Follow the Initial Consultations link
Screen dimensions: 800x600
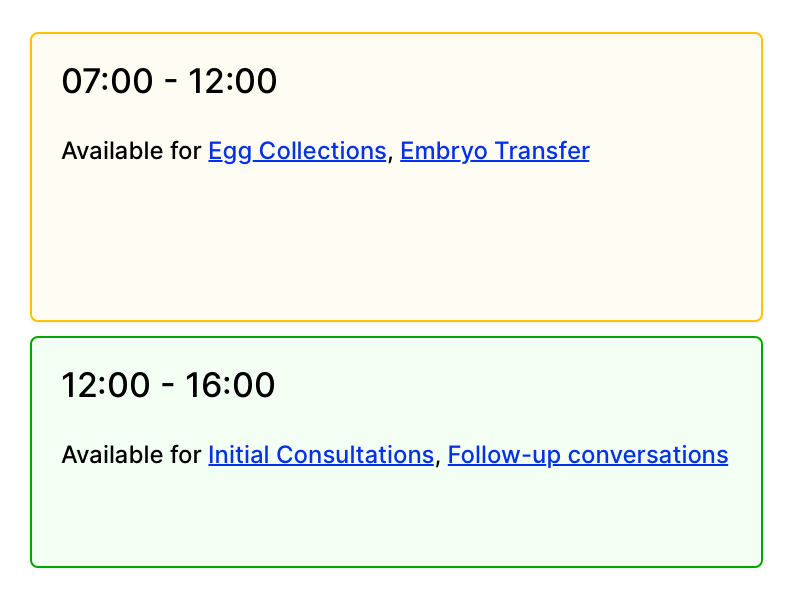[x=320, y=455]
